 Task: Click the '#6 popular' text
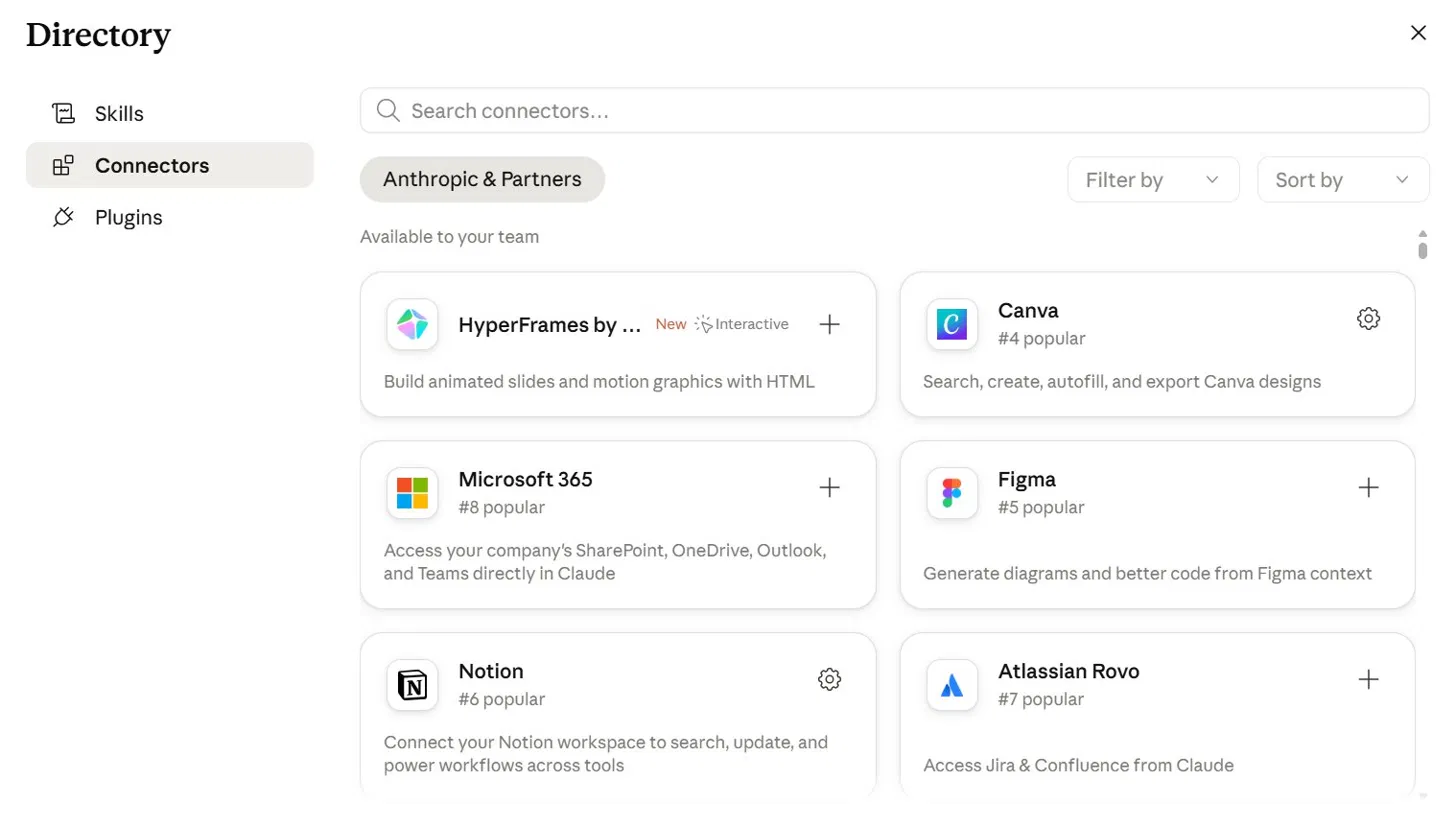pos(501,699)
